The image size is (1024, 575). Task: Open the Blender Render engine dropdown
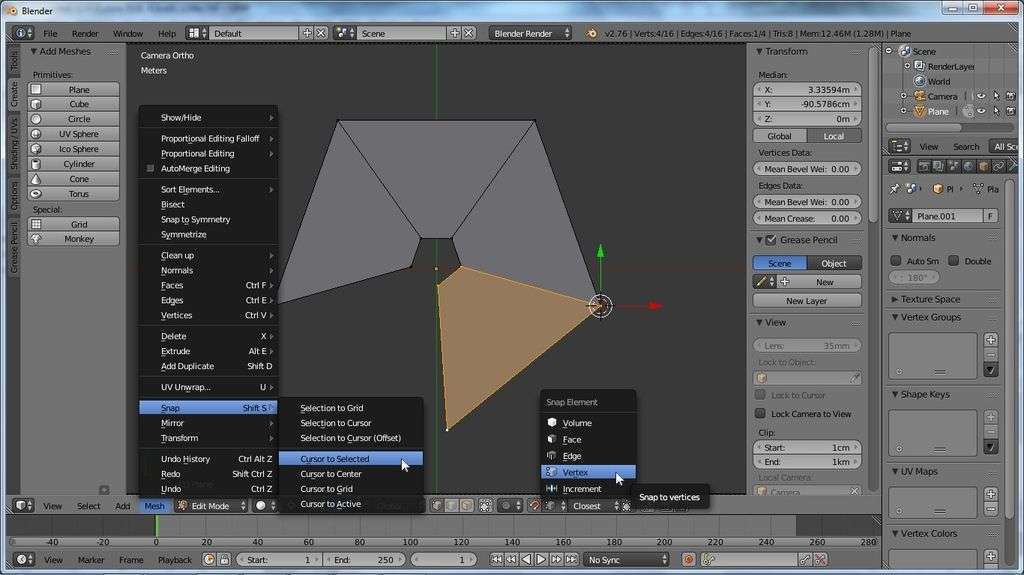530,33
